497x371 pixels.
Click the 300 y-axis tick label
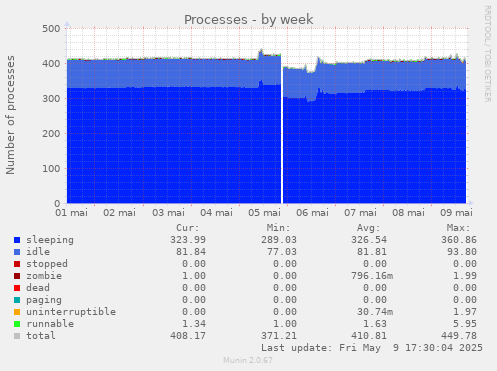pyautogui.click(x=51, y=99)
